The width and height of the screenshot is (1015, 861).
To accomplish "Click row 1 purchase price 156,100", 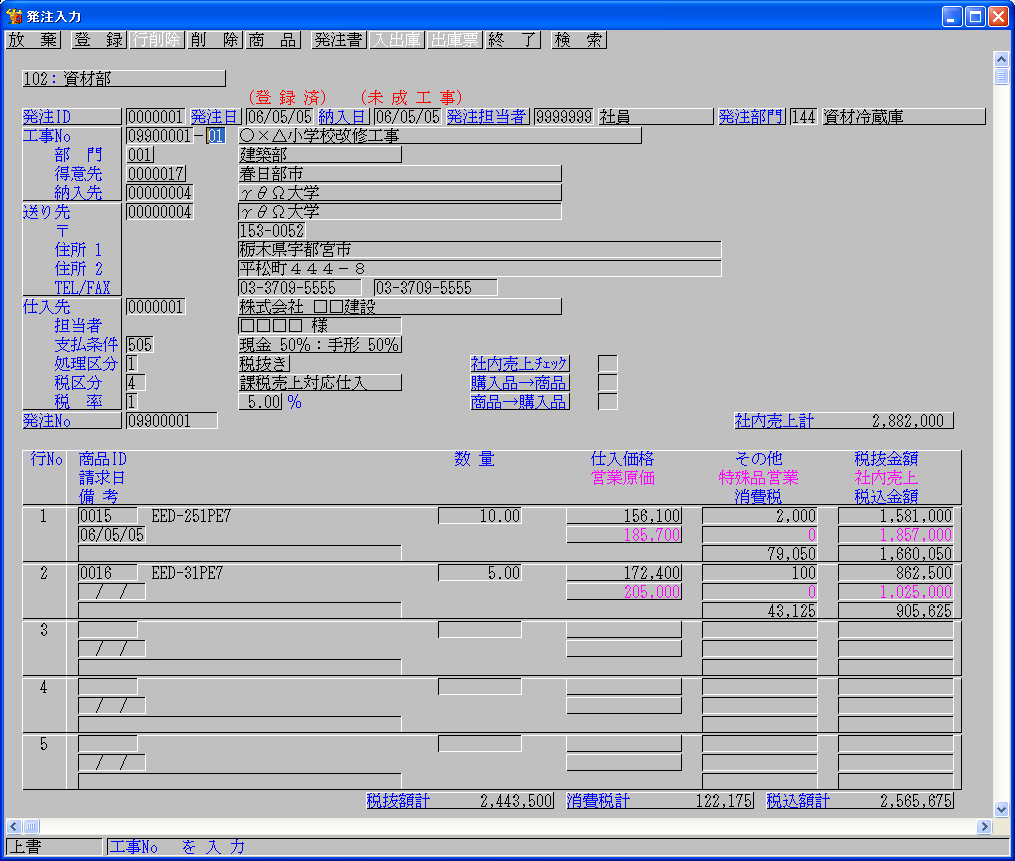I will [x=624, y=516].
